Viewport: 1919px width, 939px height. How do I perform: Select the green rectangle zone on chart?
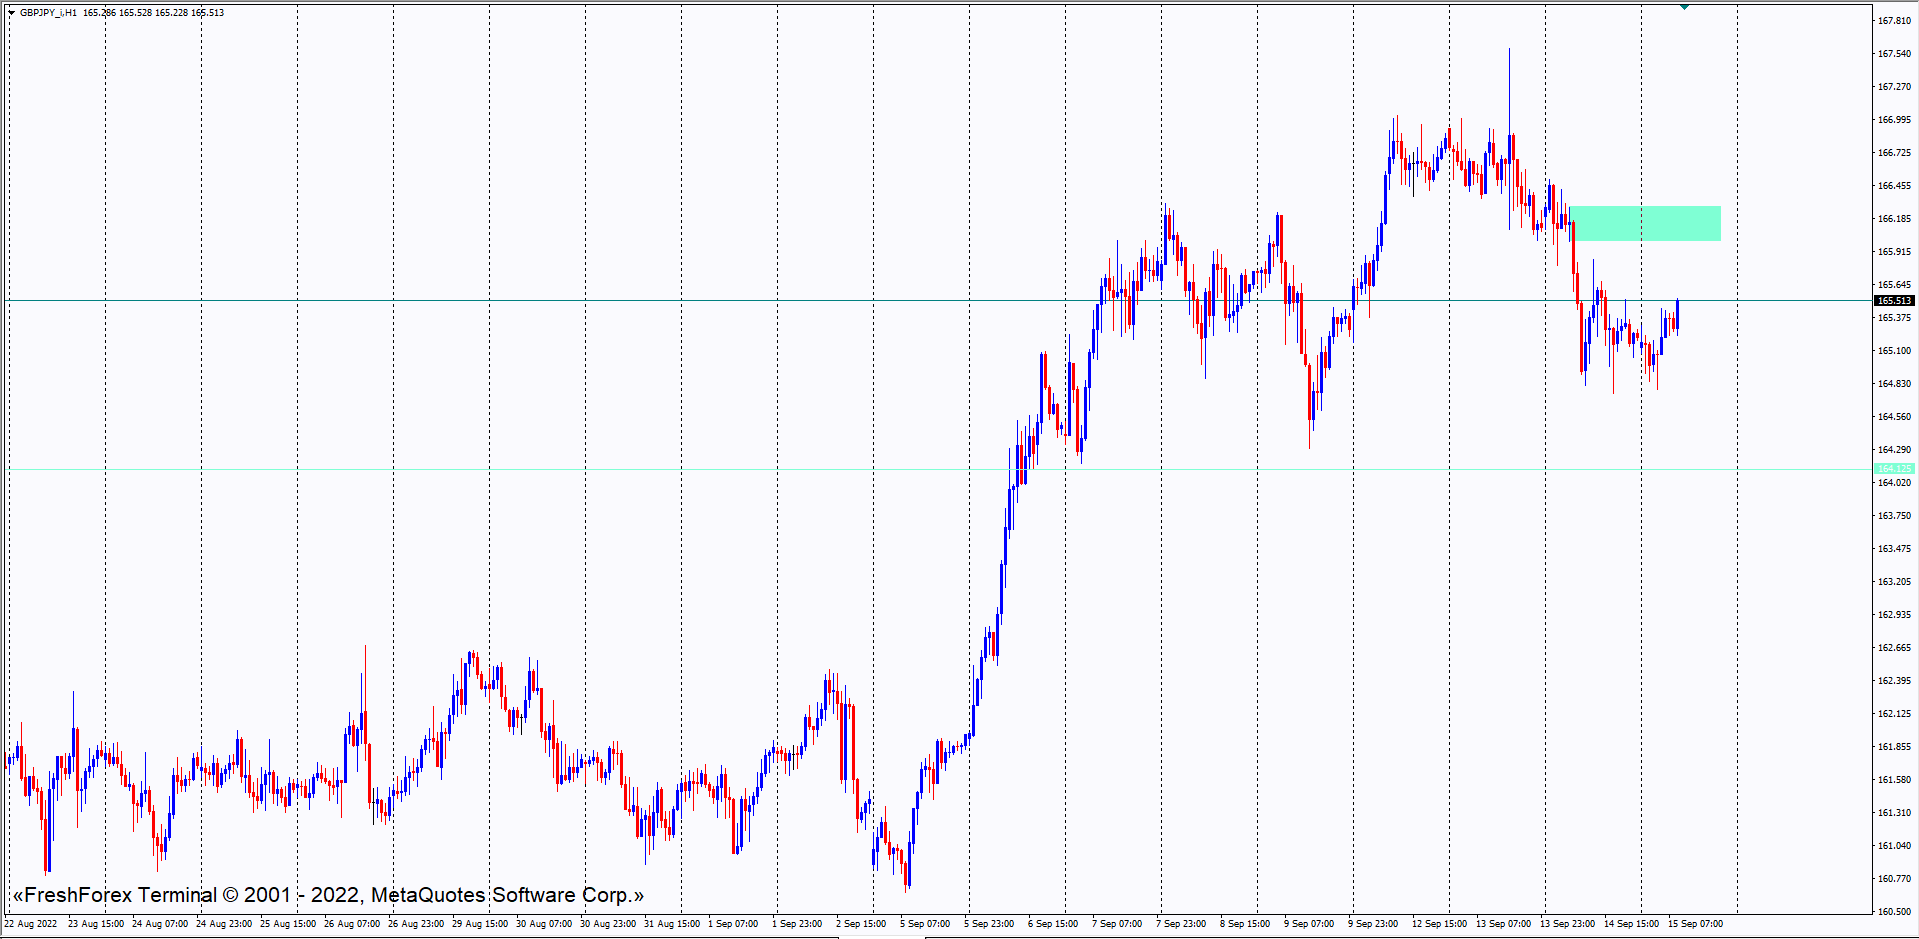pos(1645,223)
